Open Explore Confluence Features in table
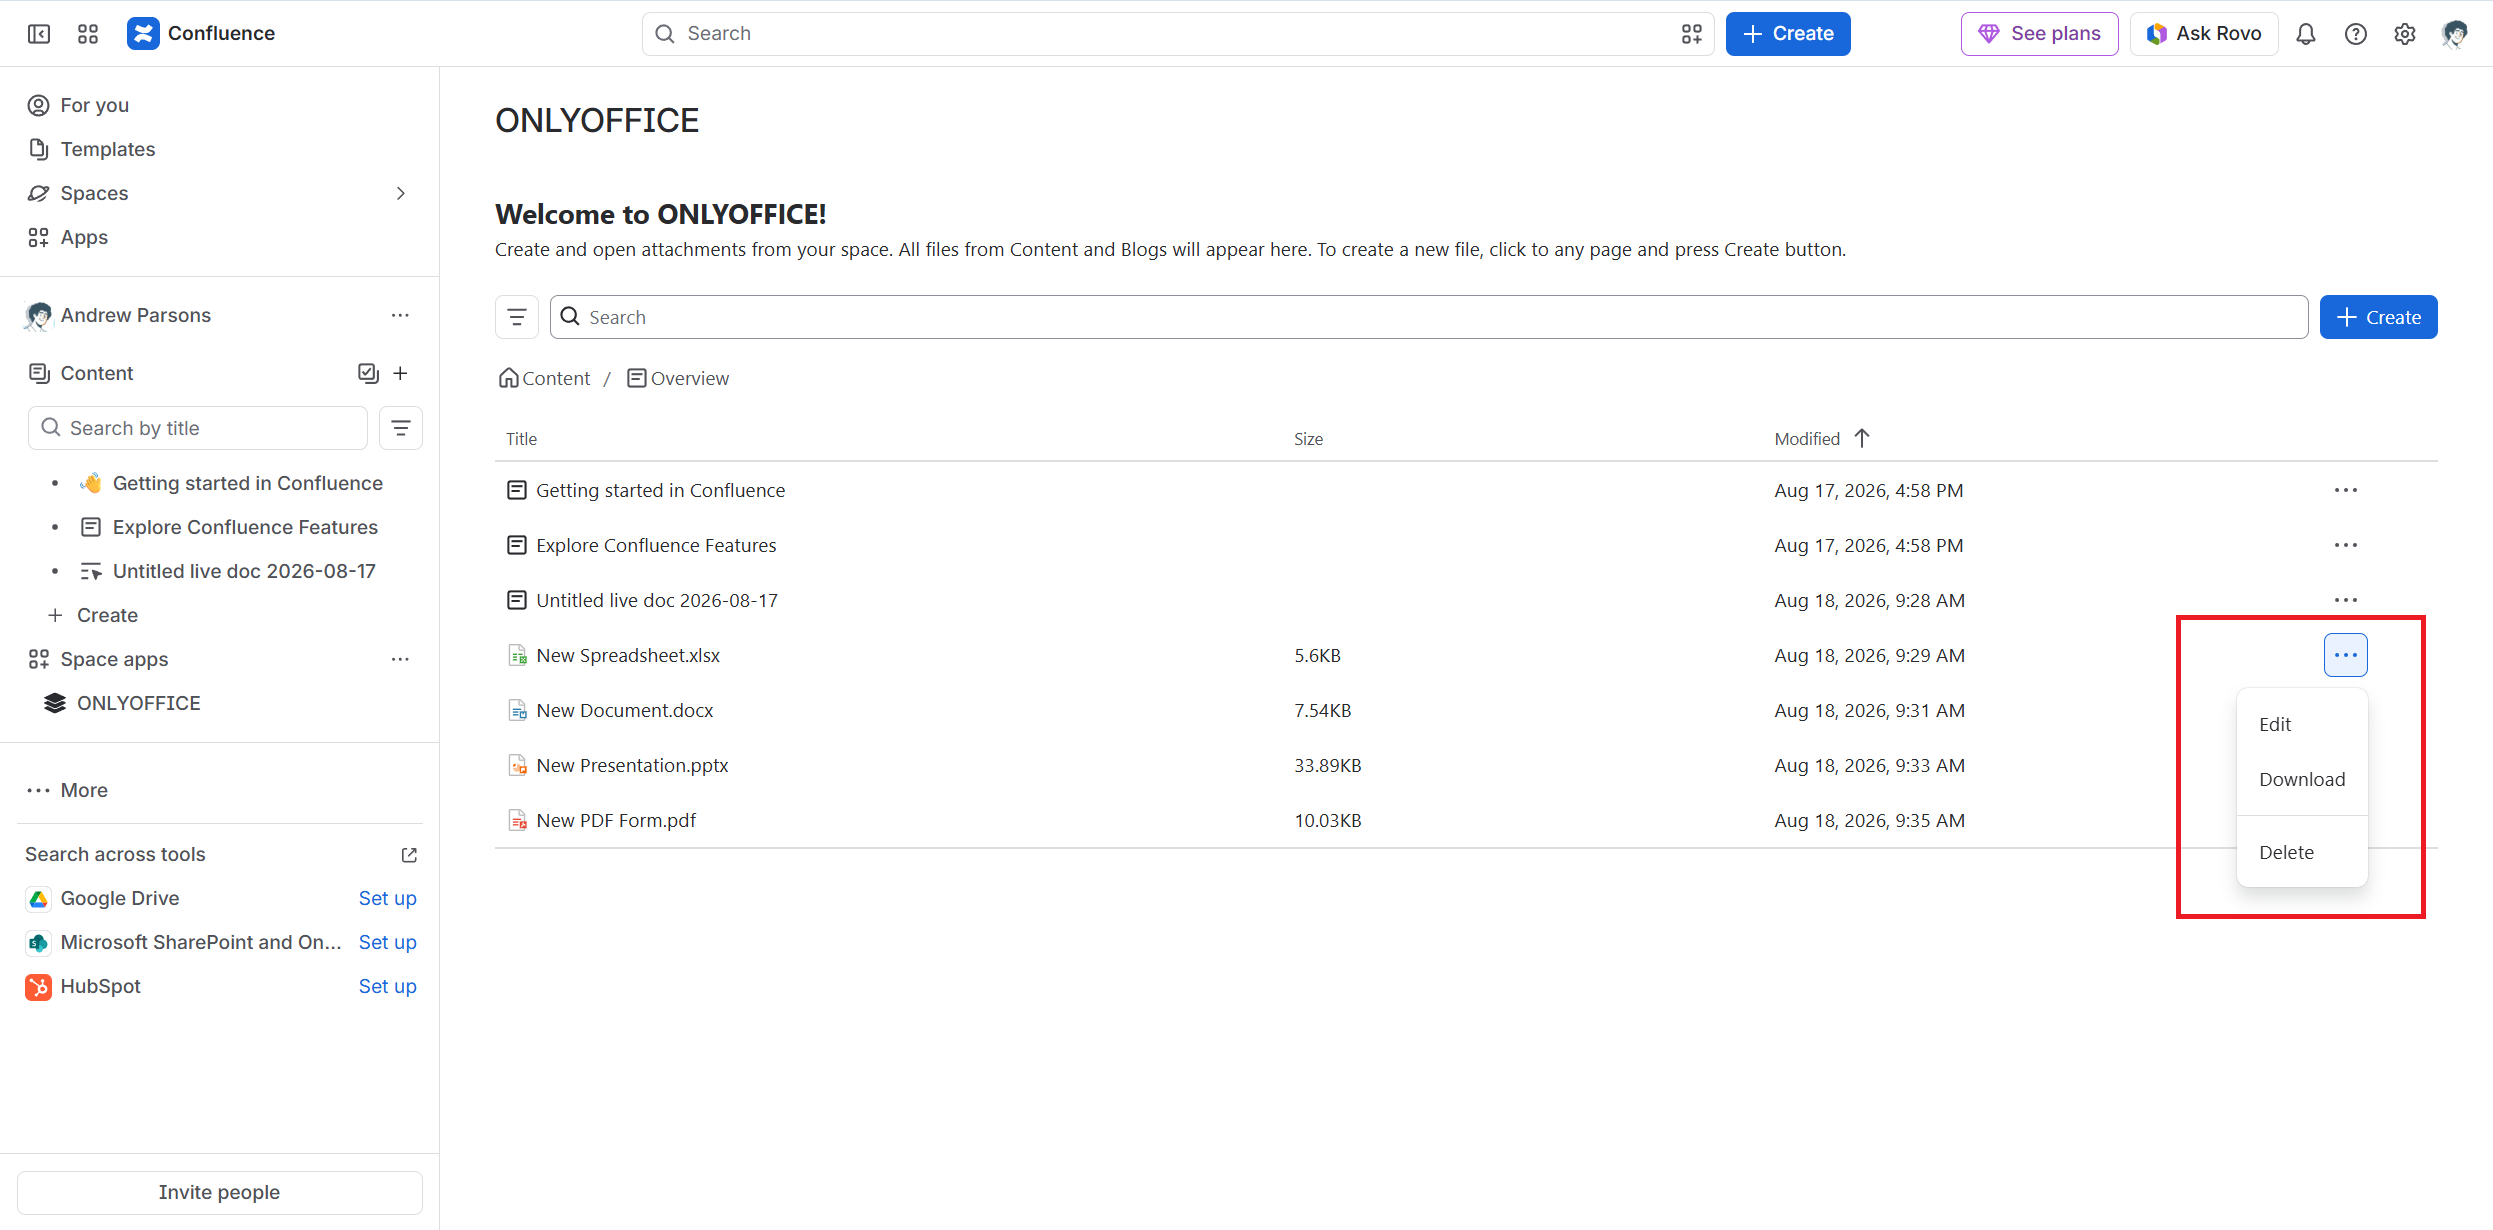This screenshot has height=1230, width=2493. coord(656,545)
